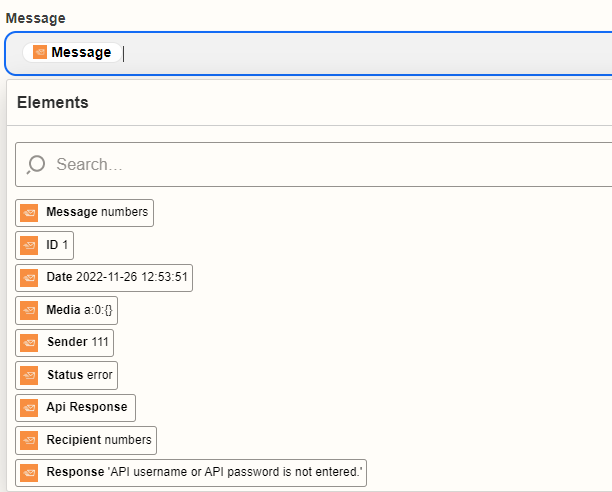Click the magnifier icon in the search box
This screenshot has width=612, height=492.
[x=36, y=164]
